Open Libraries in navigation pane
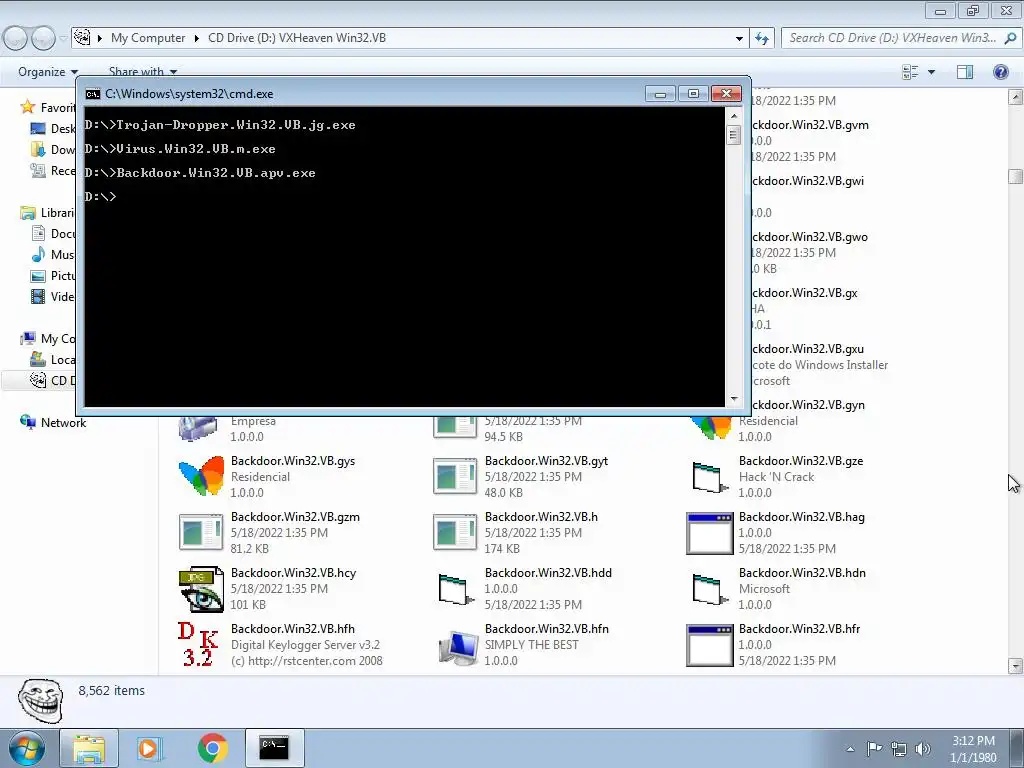The width and height of the screenshot is (1024, 768). click(x=48, y=213)
